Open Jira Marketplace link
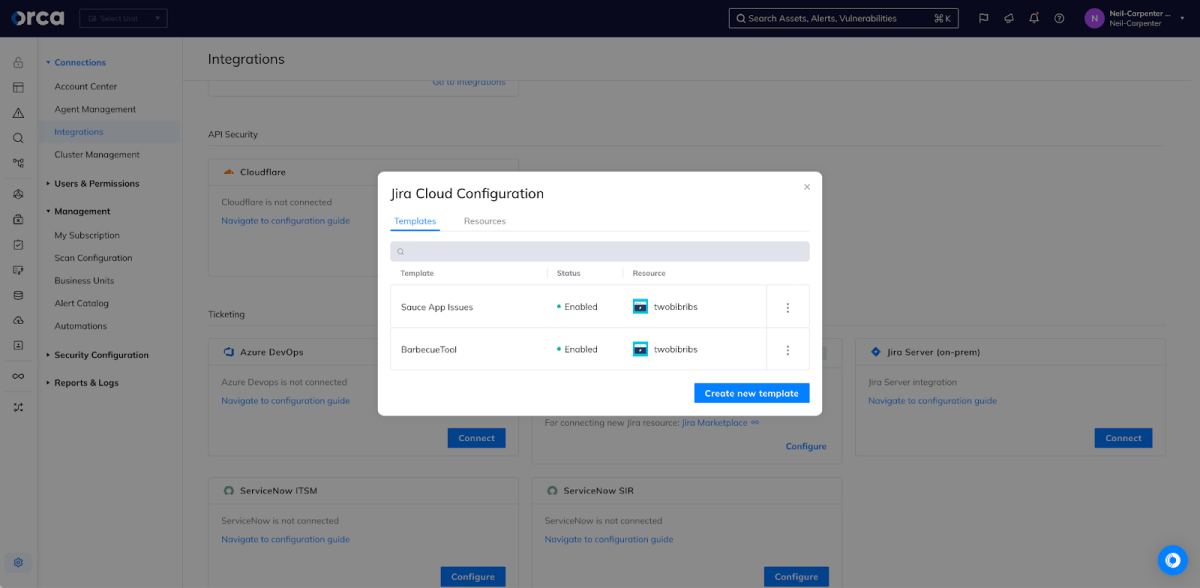This screenshot has height=588, width=1200. [x=715, y=423]
